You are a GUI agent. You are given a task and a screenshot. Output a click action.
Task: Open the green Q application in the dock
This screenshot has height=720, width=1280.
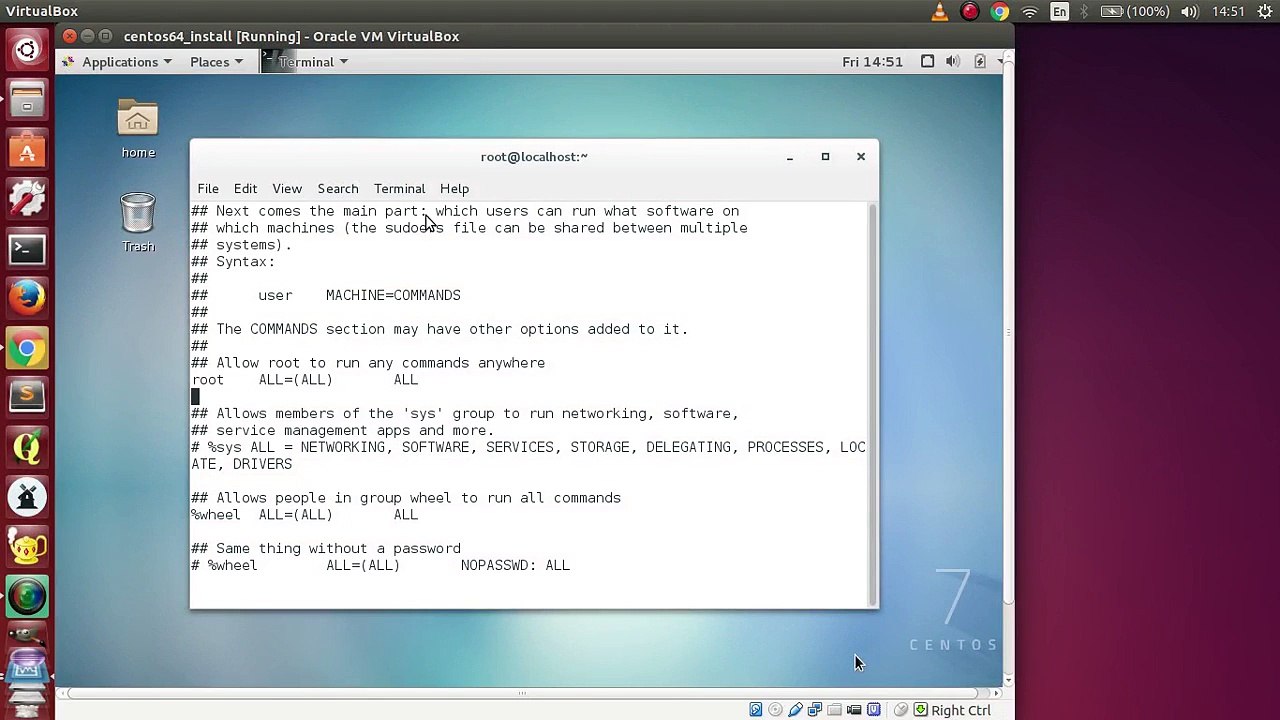[27, 448]
